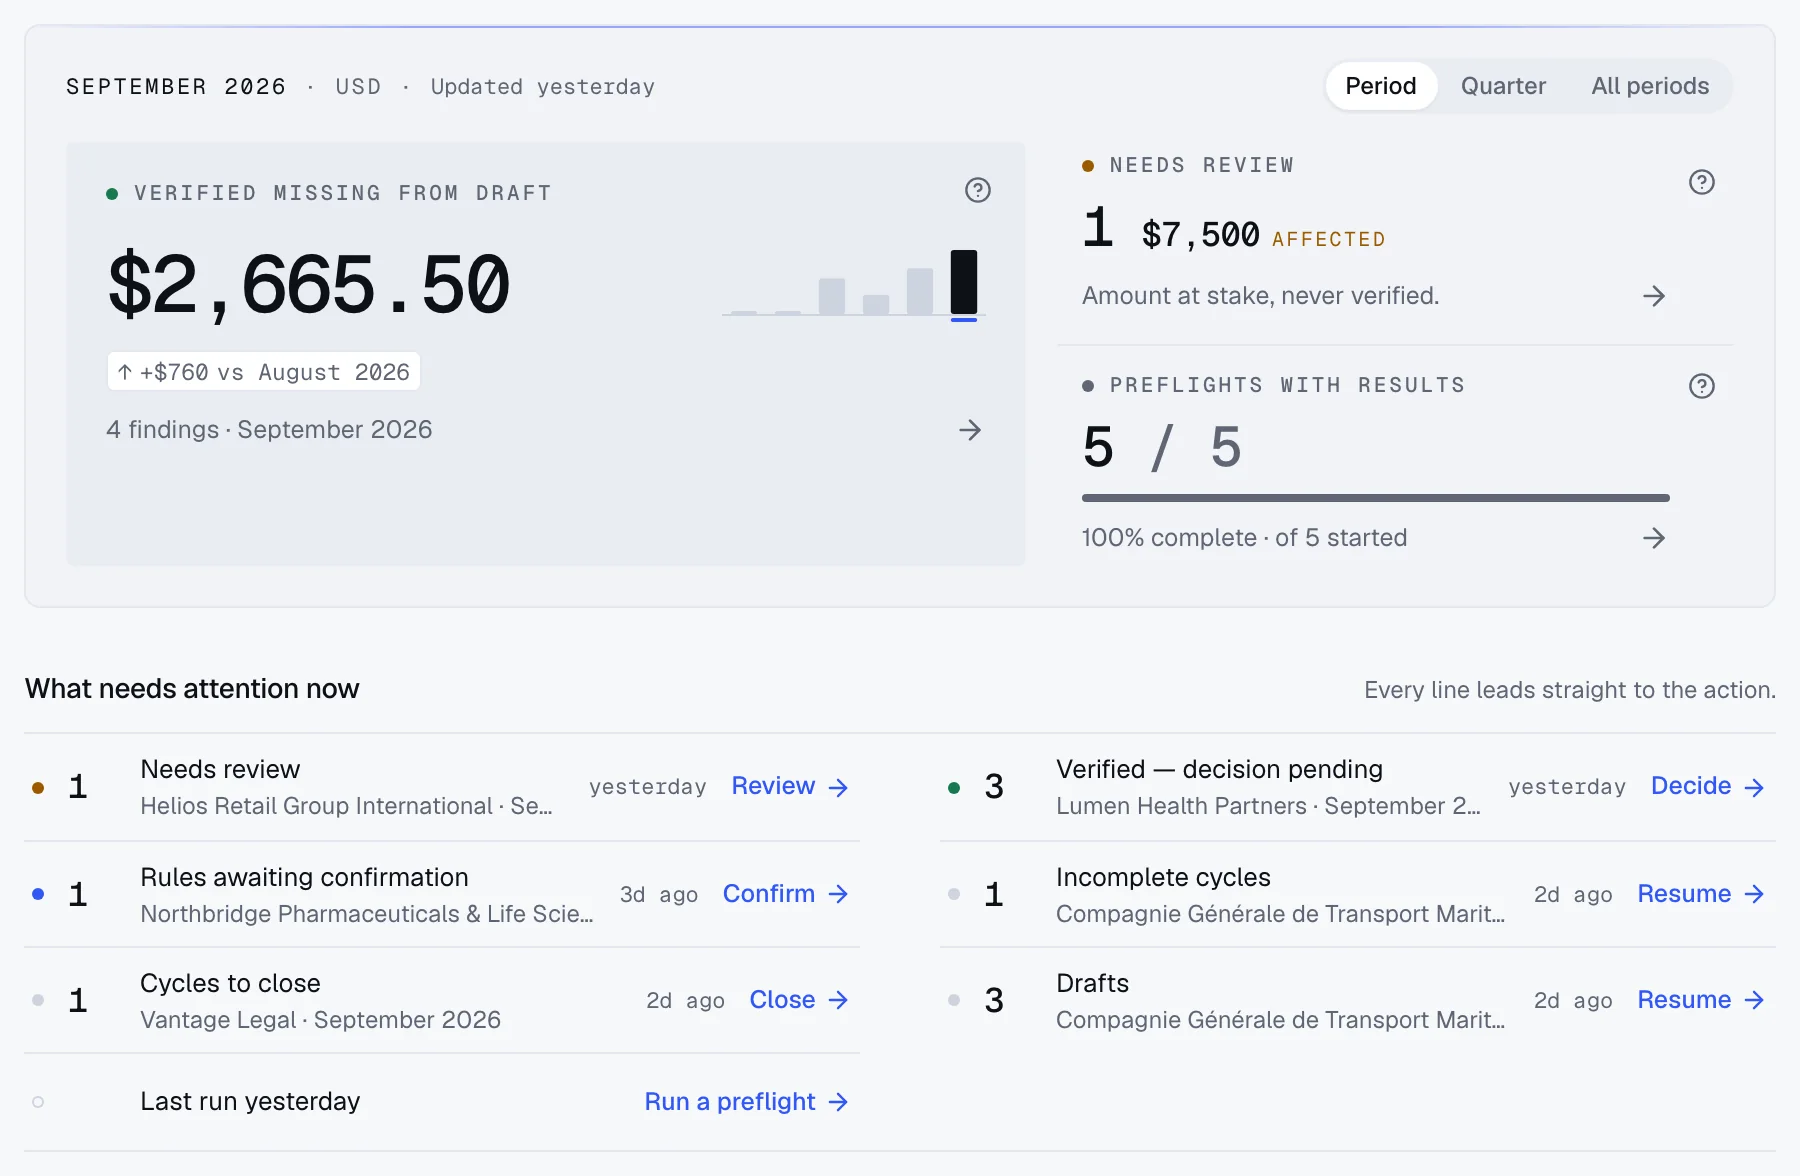
Task: Click Amount at stake, never verified text
Action: tap(1260, 296)
